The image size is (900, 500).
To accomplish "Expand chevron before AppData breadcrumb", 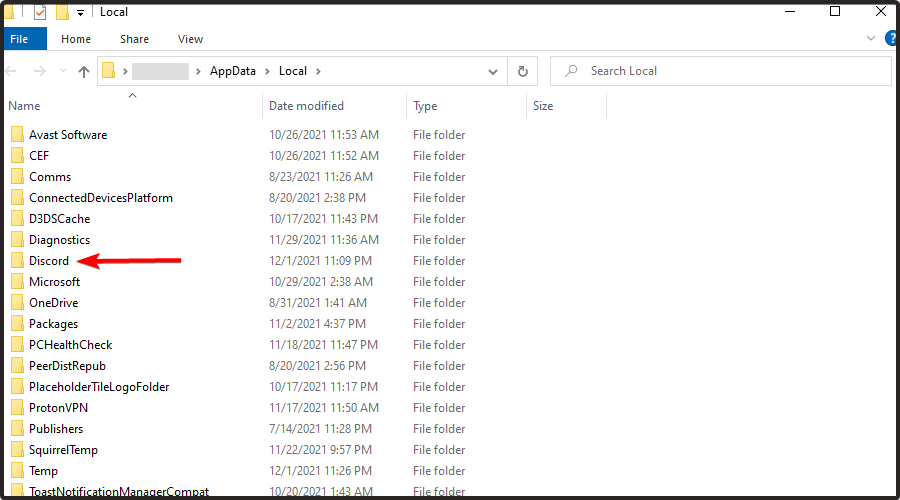I will tap(198, 71).
